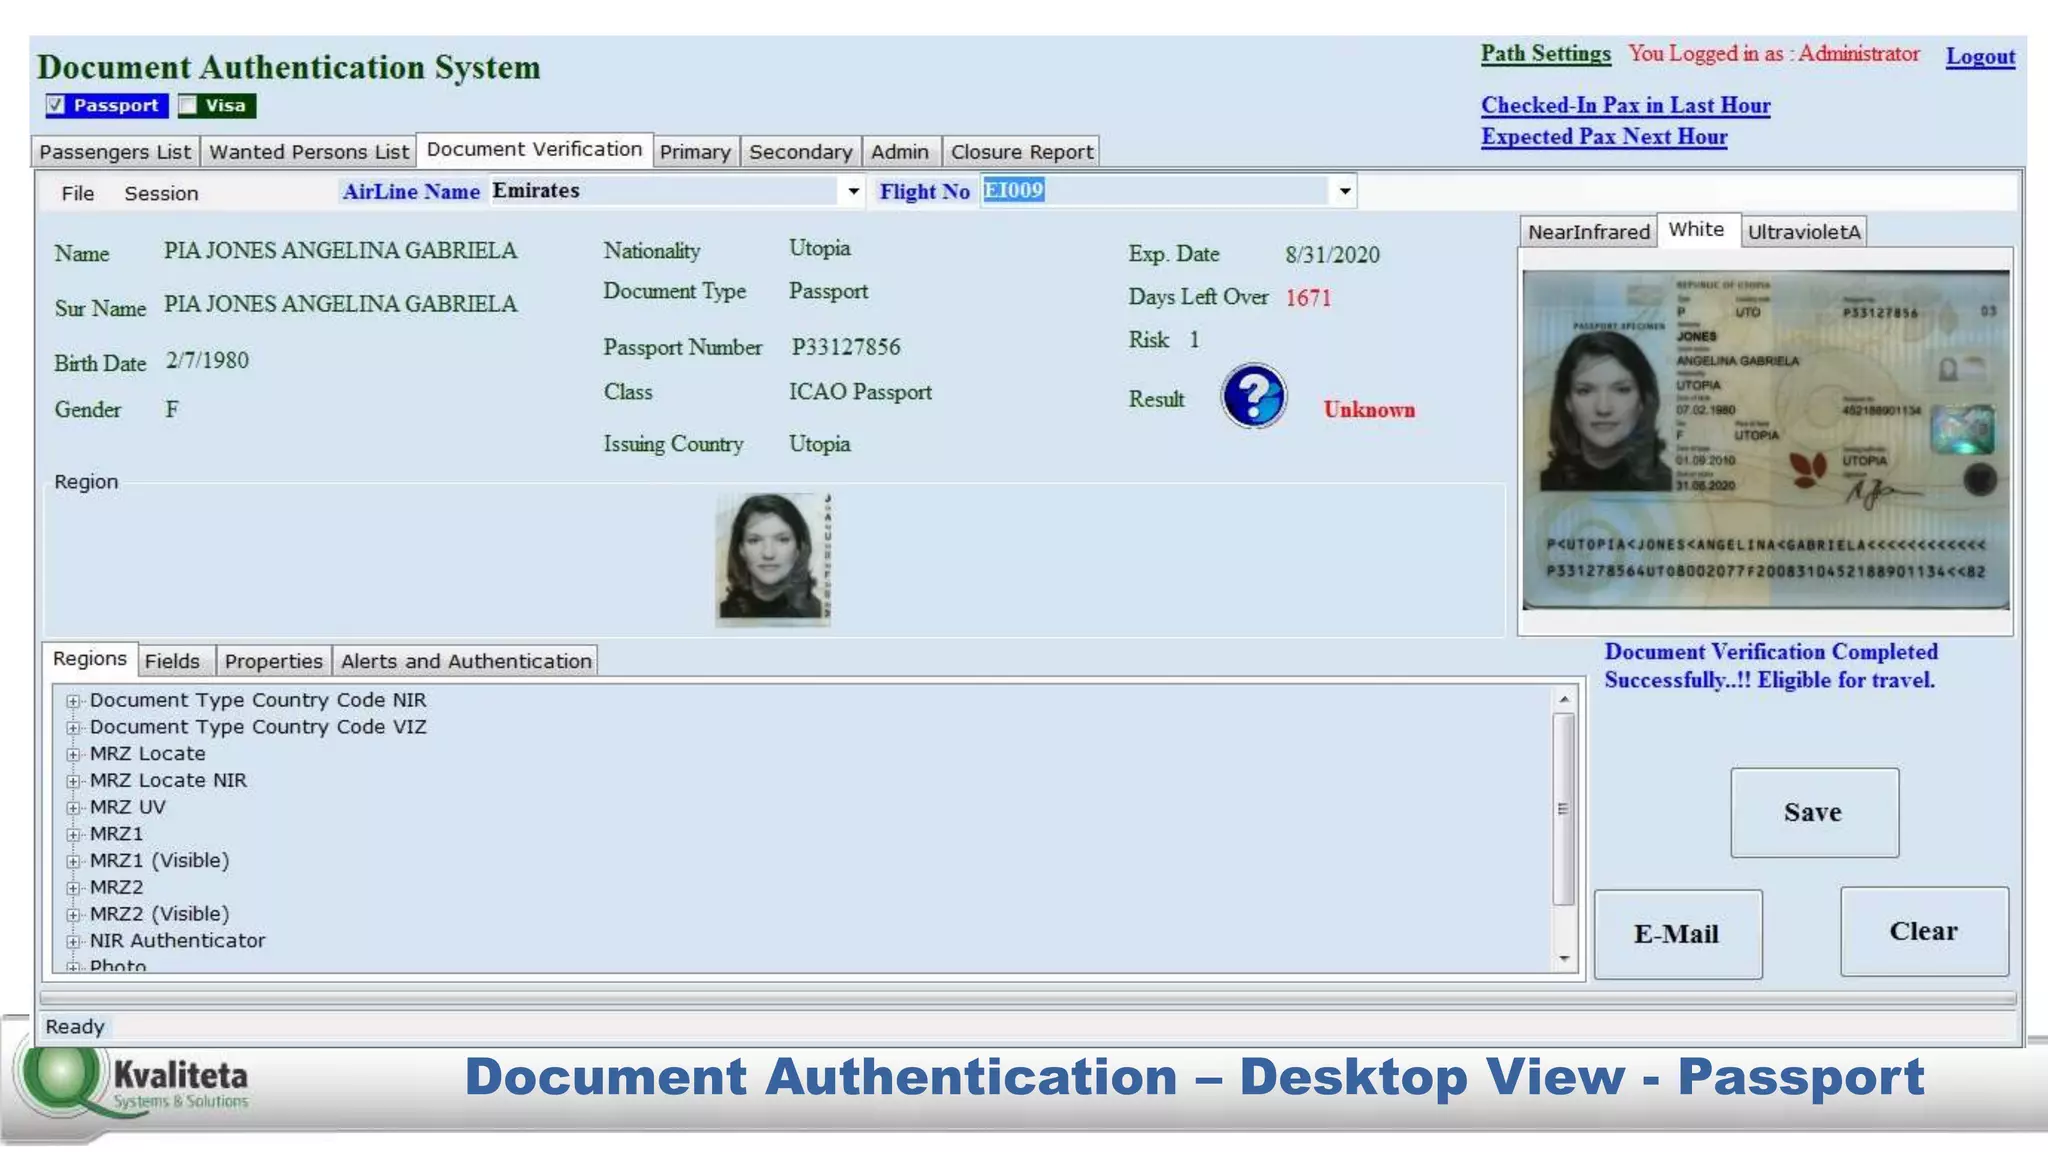Image resolution: width=2048 pixels, height=1152 pixels.
Task: Select the Document Verification tab
Action: click(534, 149)
